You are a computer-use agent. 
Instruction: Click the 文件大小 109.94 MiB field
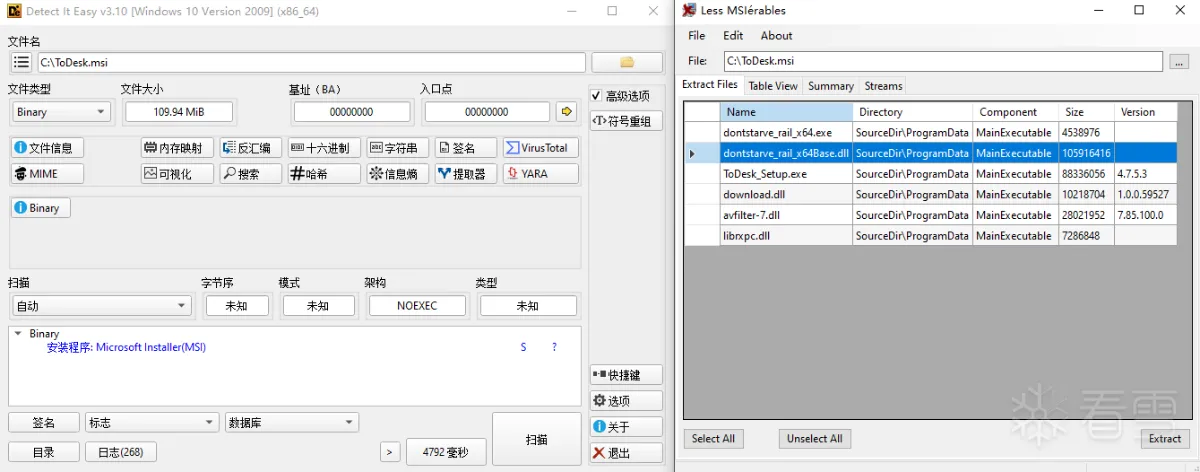[x=179, y=112]
